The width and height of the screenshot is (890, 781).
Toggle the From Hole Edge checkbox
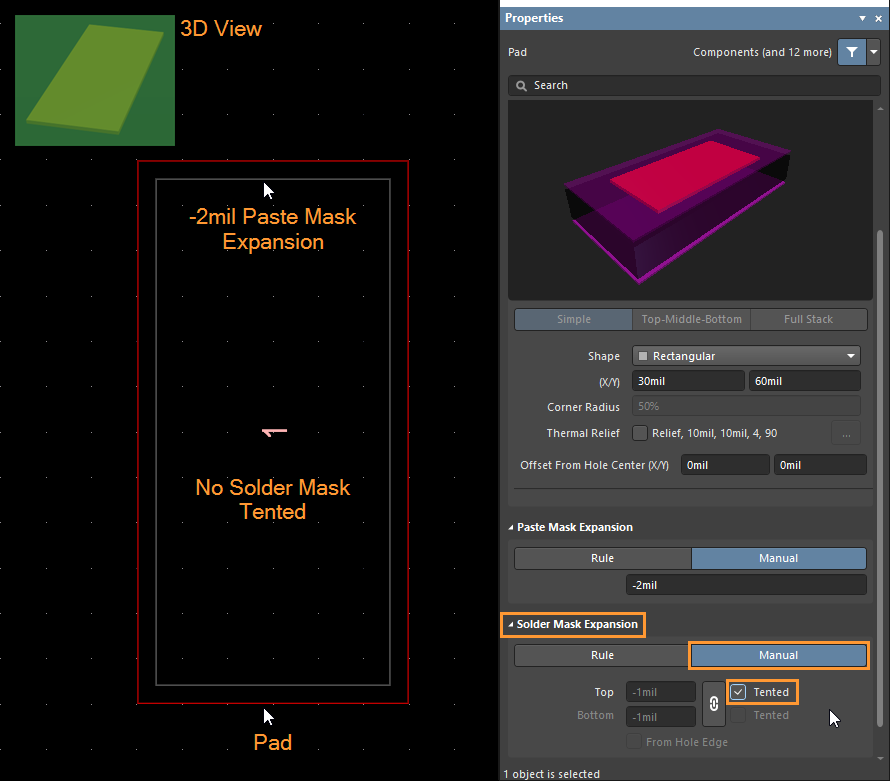[634, 742]
